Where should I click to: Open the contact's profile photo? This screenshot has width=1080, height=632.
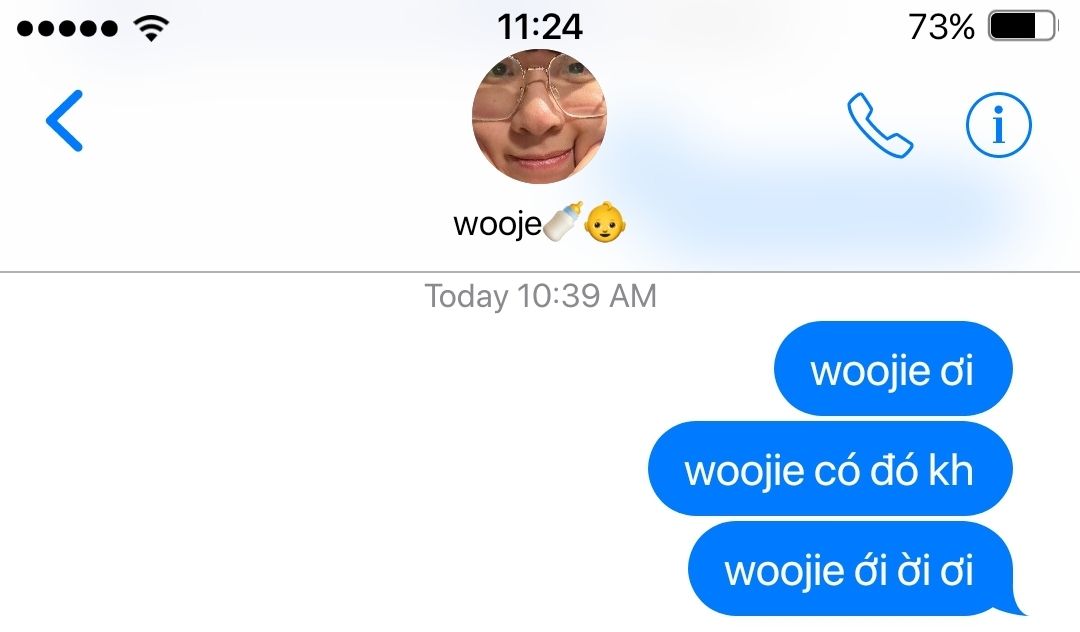[x=539, y=117]
